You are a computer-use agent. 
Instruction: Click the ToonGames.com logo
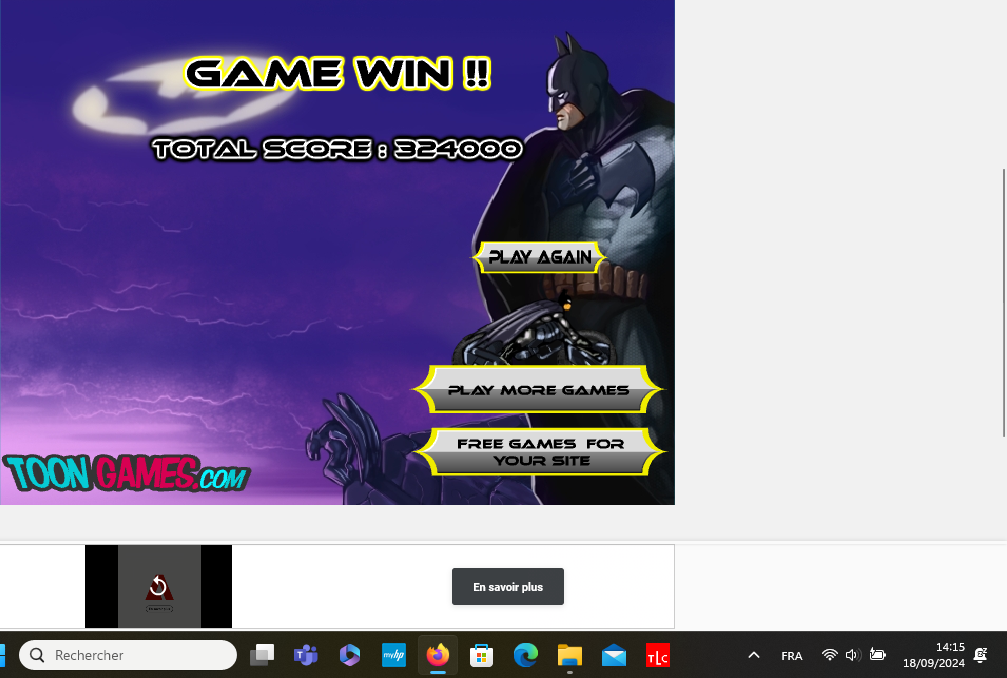125,473
